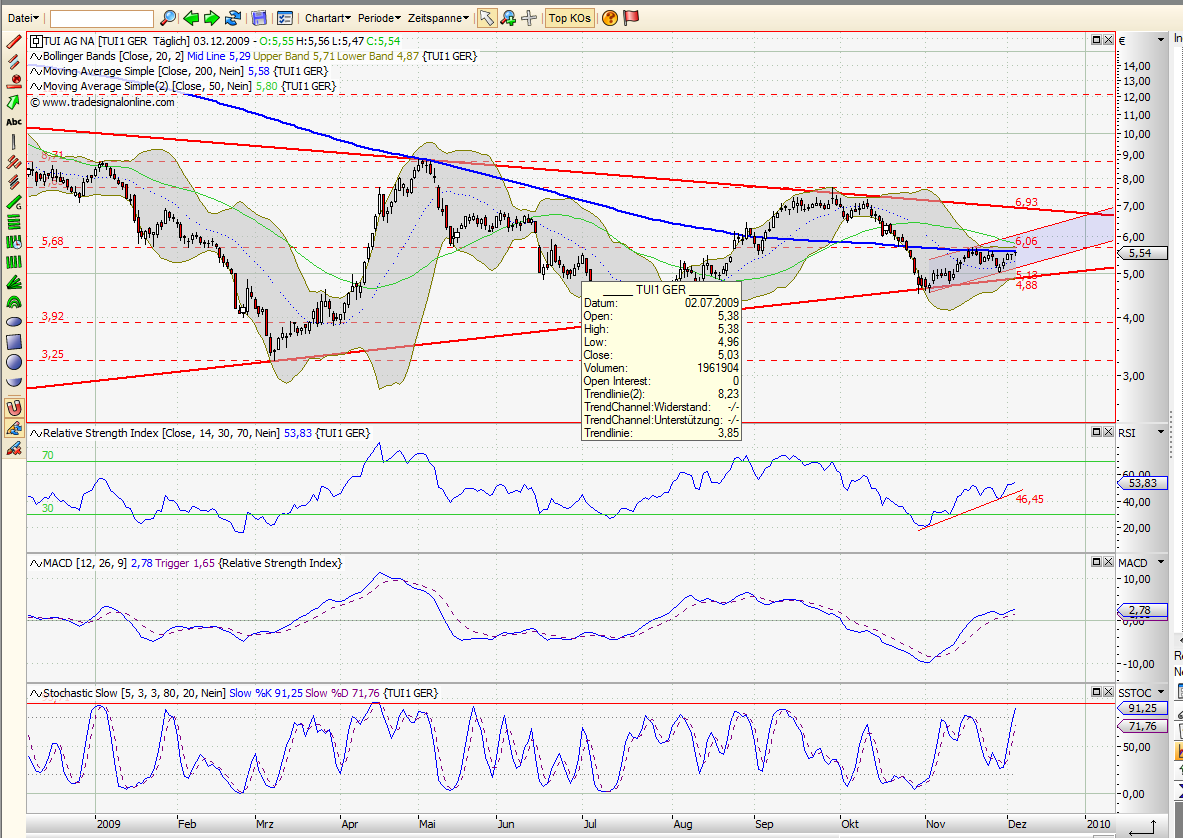
Task: Select the full circle drawing tool
Action: (x=14, y=362)
